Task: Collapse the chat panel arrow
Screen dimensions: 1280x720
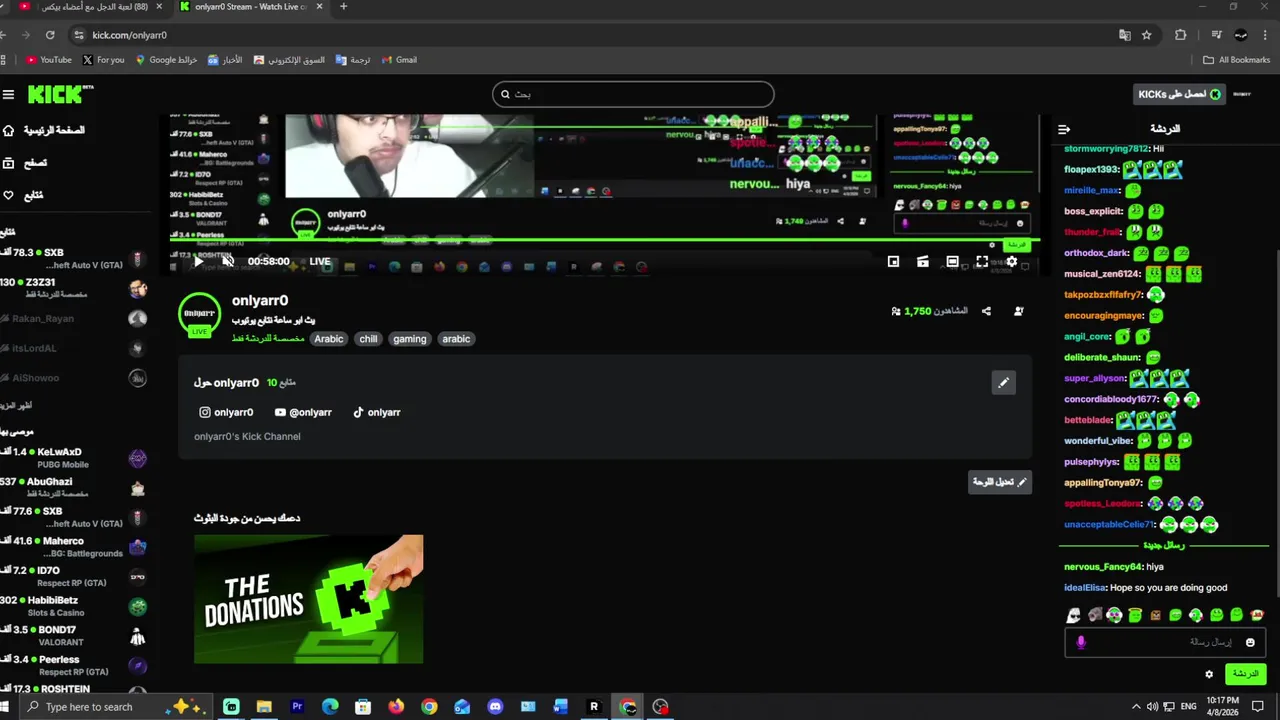Action: 1064,129
